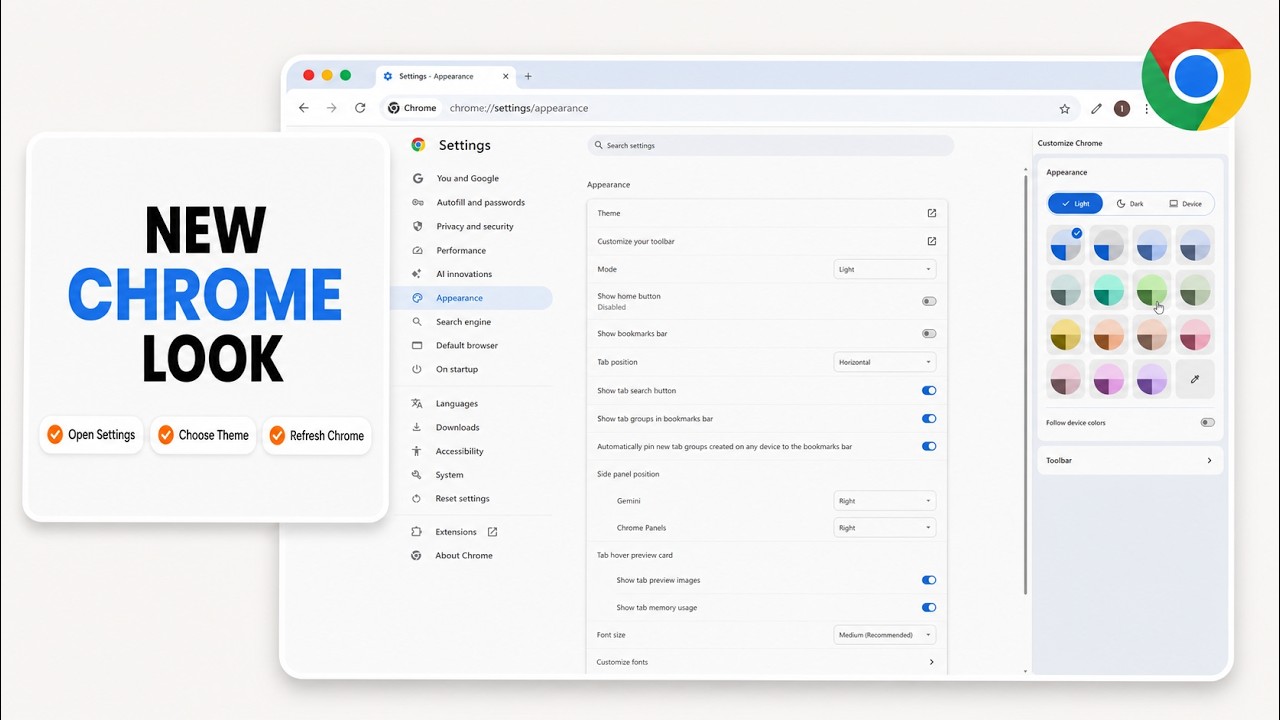
Task: Enable the Show home button toggle
Action: click(x=929, y=301)
